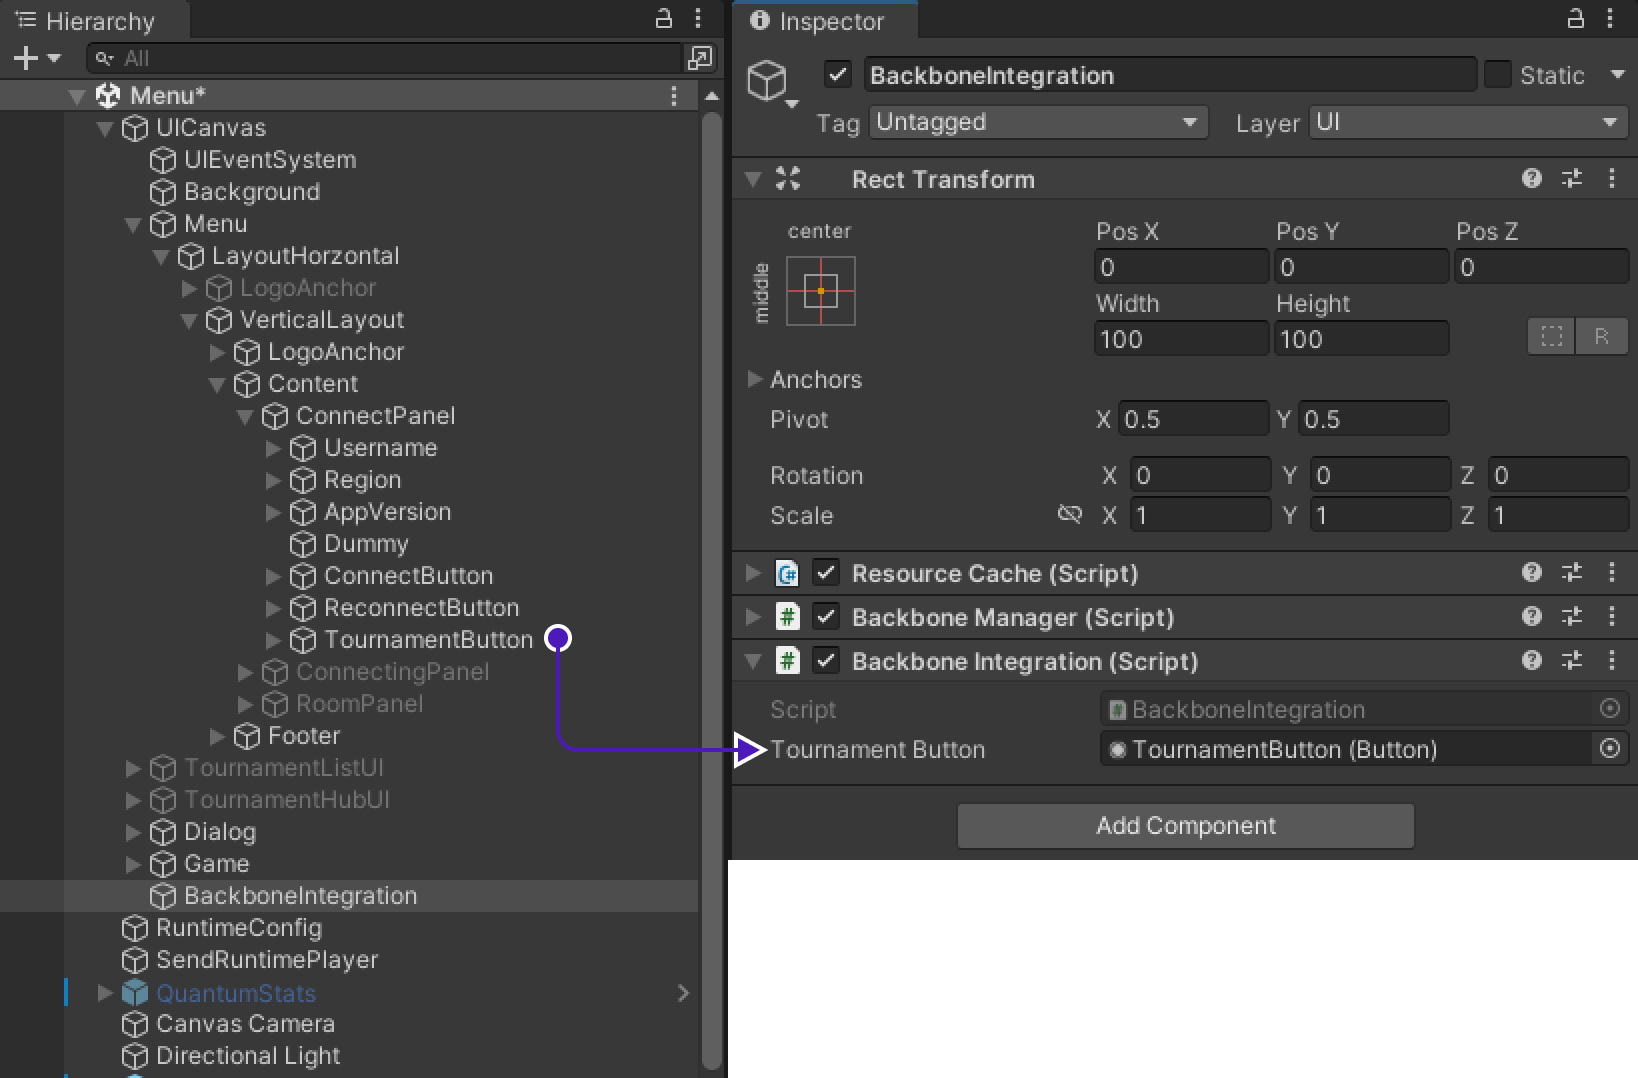Screen dimensions: 1638x1078
Task: Disable the Backbone Integration script checkbox
Action: [826, 661]
